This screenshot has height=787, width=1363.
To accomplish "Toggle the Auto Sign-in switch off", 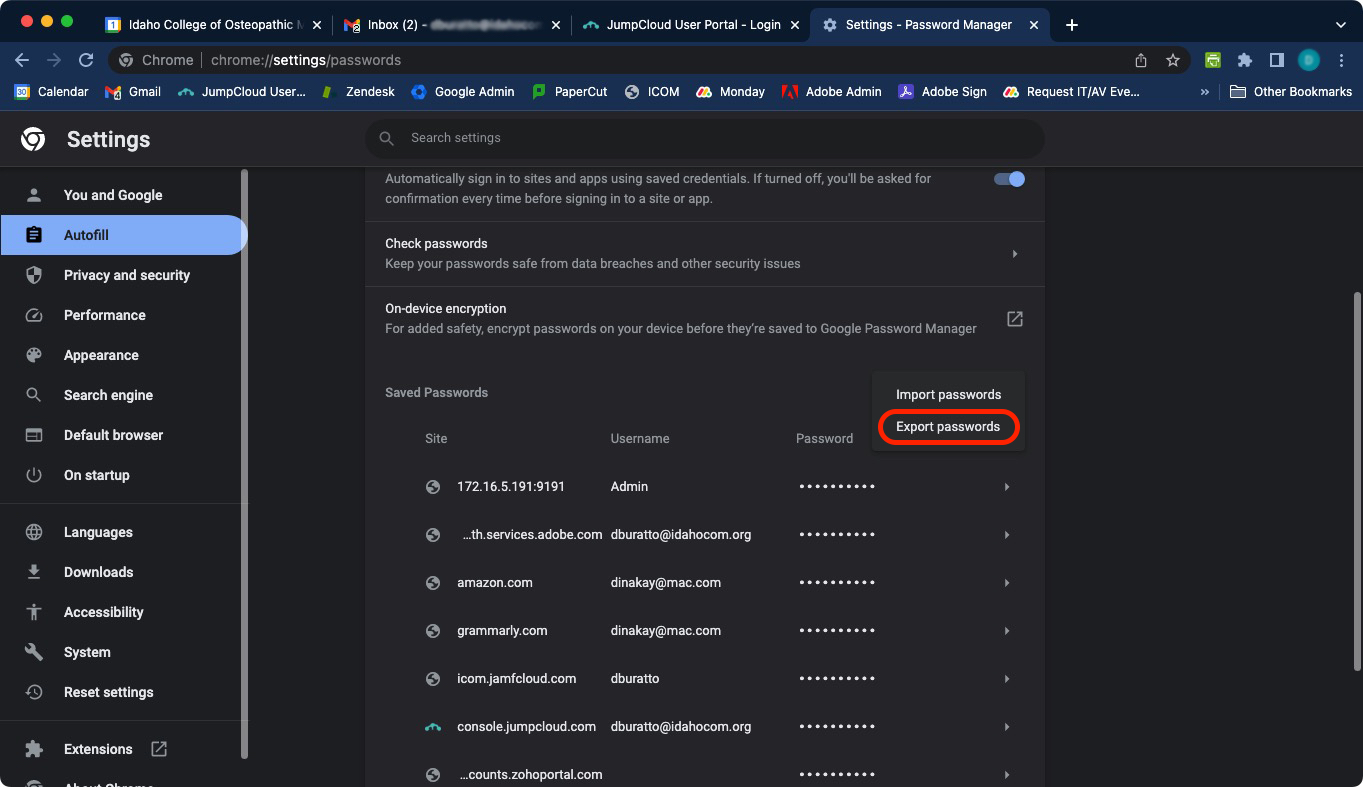I will point(1009,179).
